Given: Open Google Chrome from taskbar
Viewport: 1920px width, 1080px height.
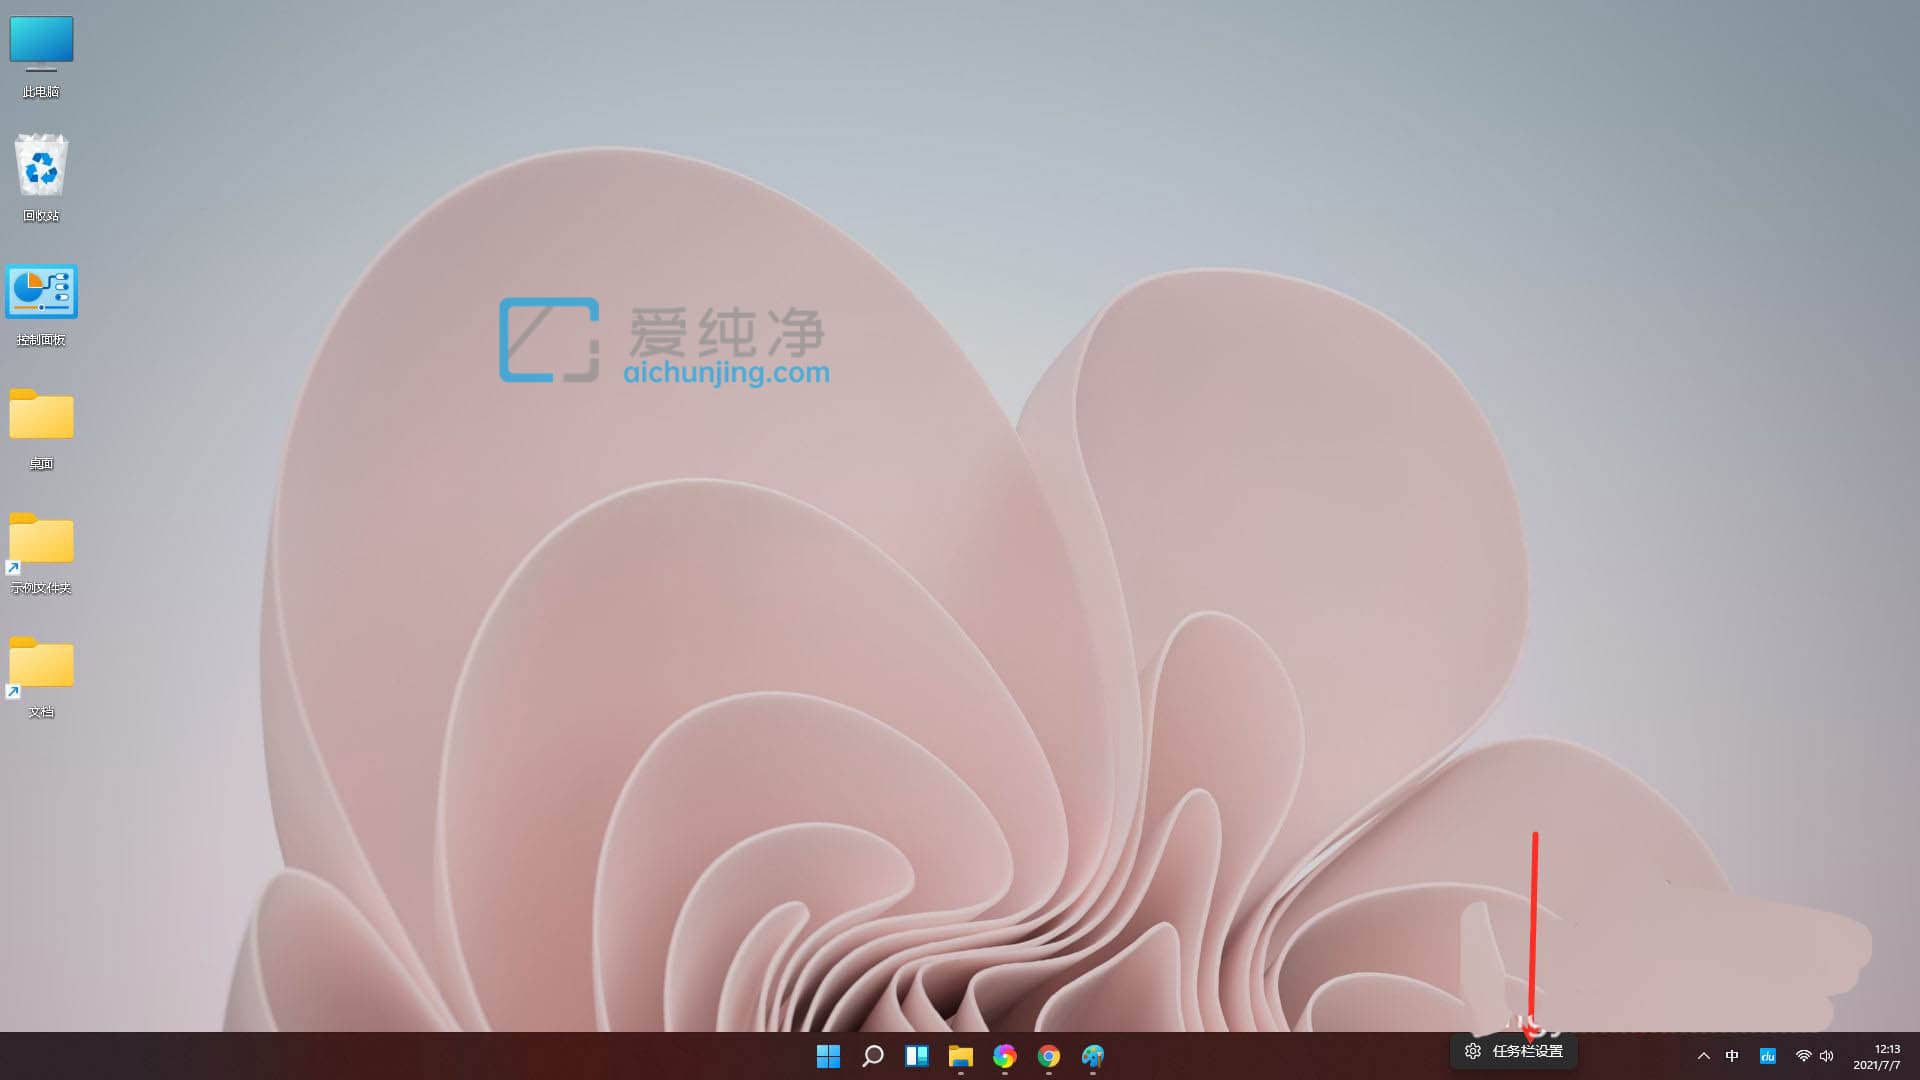Looking at the screenshot, I should [1048, 1056].
